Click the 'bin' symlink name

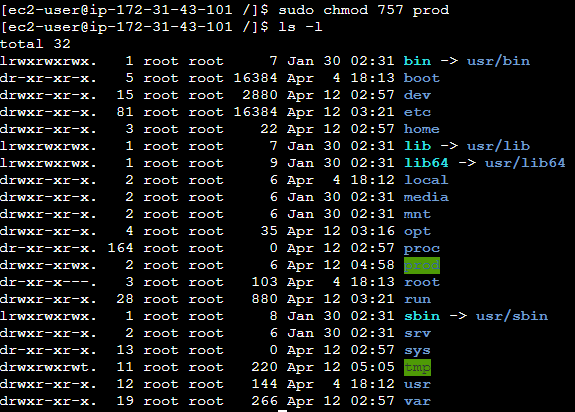tap(417, 61)
